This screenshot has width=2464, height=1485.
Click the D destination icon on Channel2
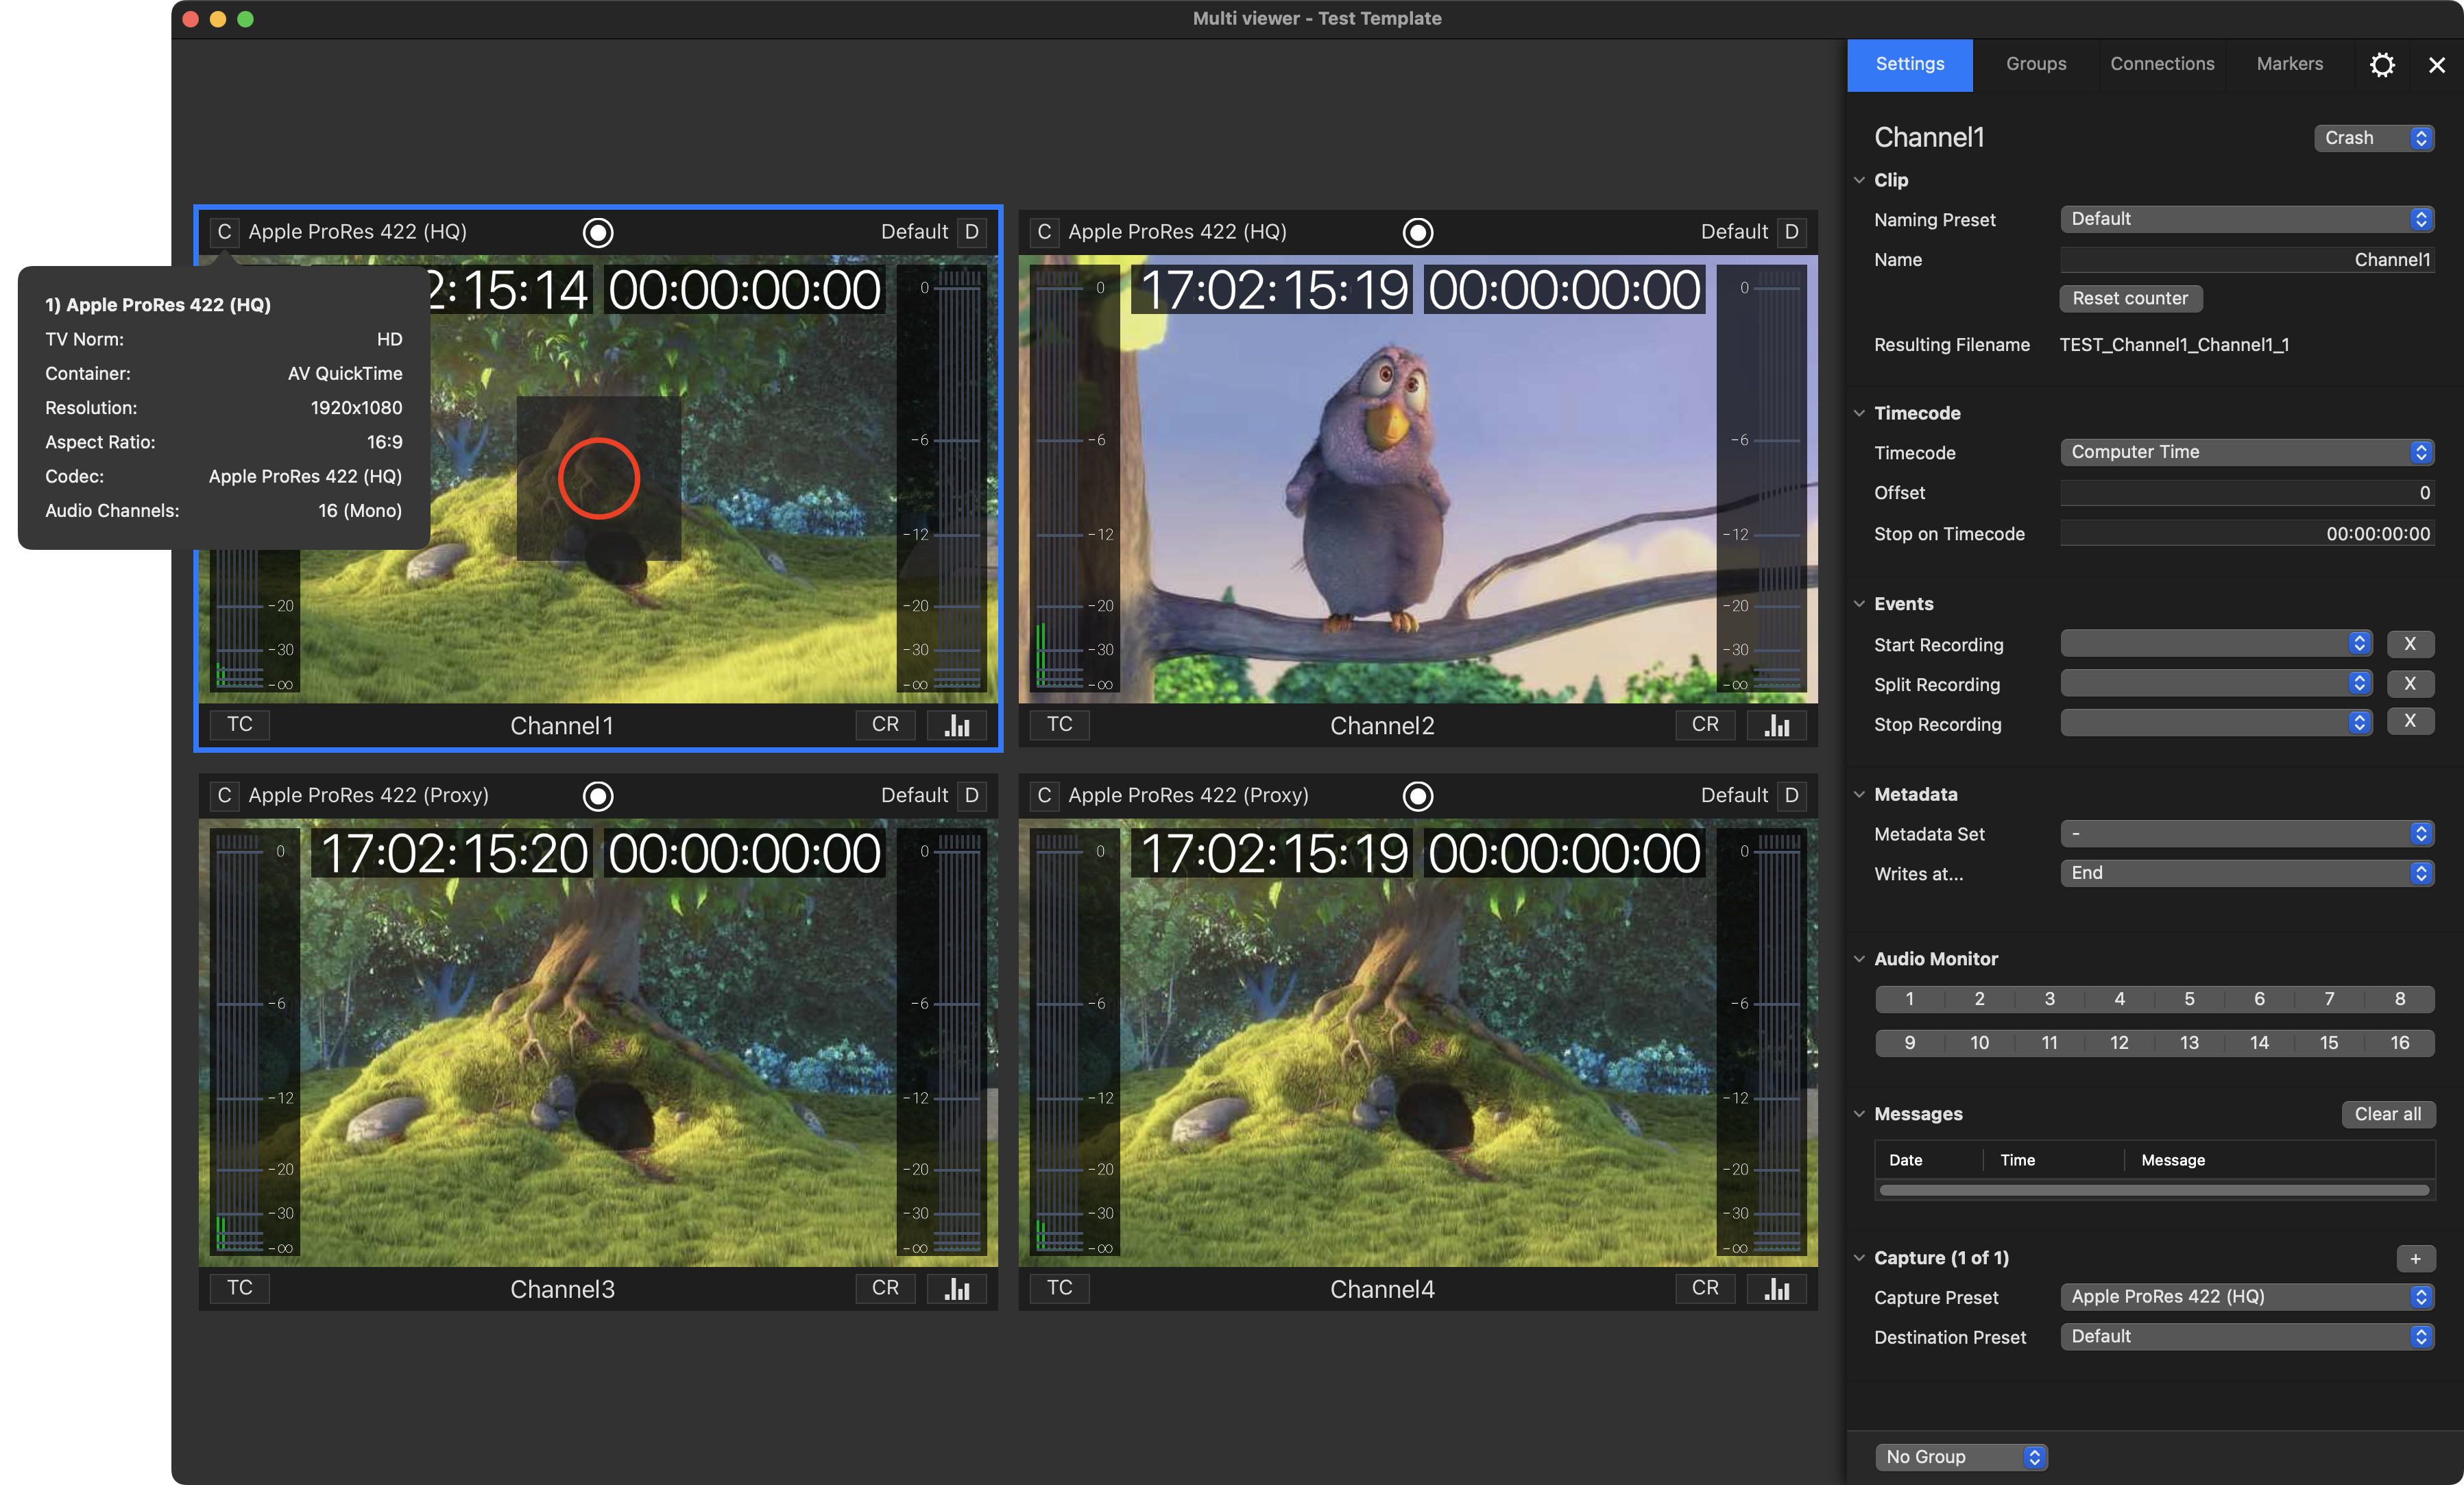(1791, 232)
